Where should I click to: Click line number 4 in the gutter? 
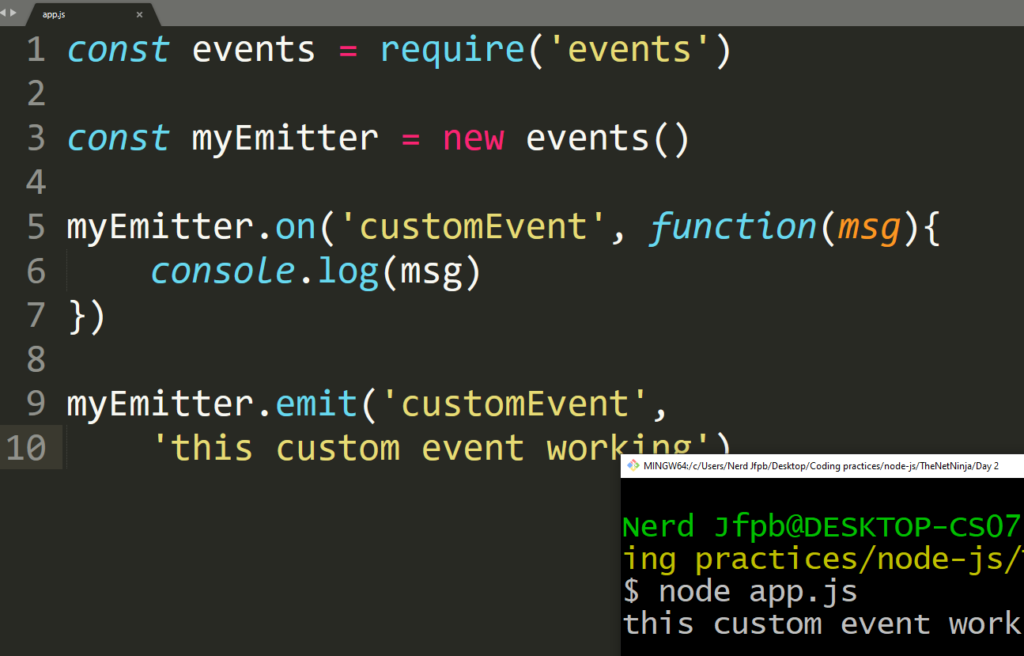tap(37, 182)
